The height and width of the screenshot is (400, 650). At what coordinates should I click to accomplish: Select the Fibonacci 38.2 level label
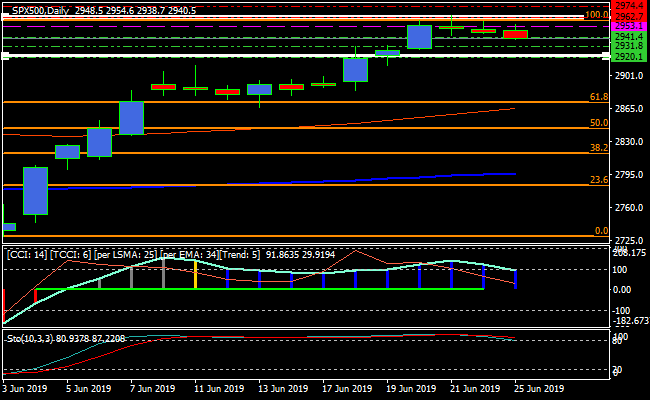click(x=599, y=148)
